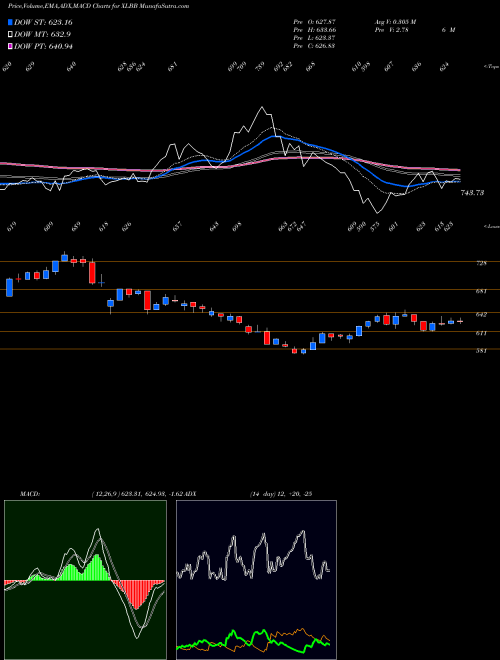
Task: Click the Pre O: 627.87 value
Action: pos(314,22)
